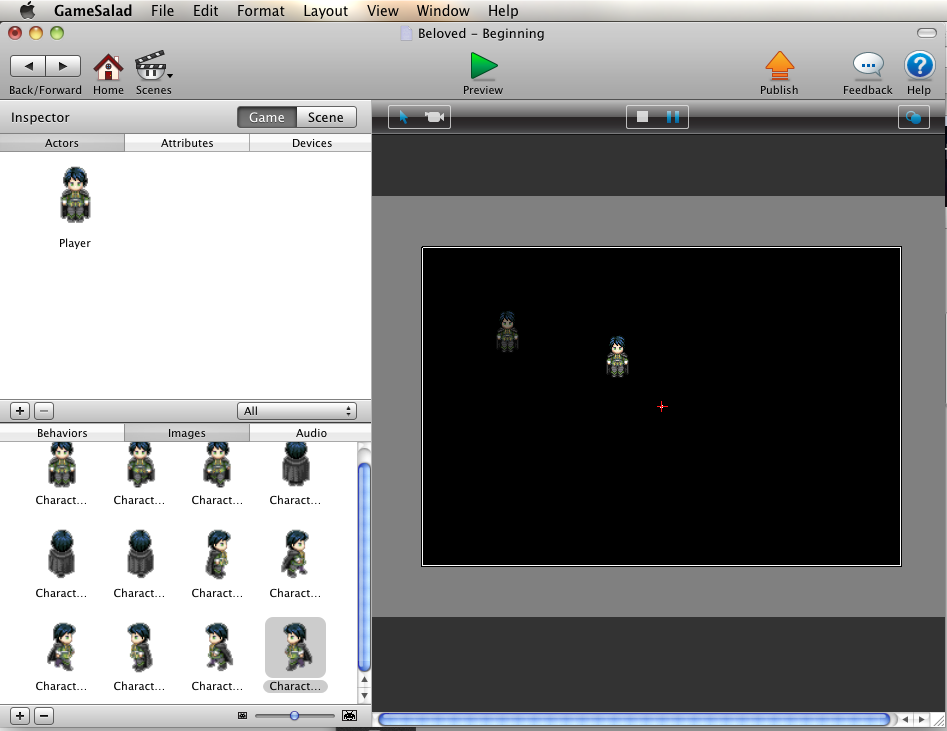
Task: Select the bright Player actor in scene
Action: point(617,357)
